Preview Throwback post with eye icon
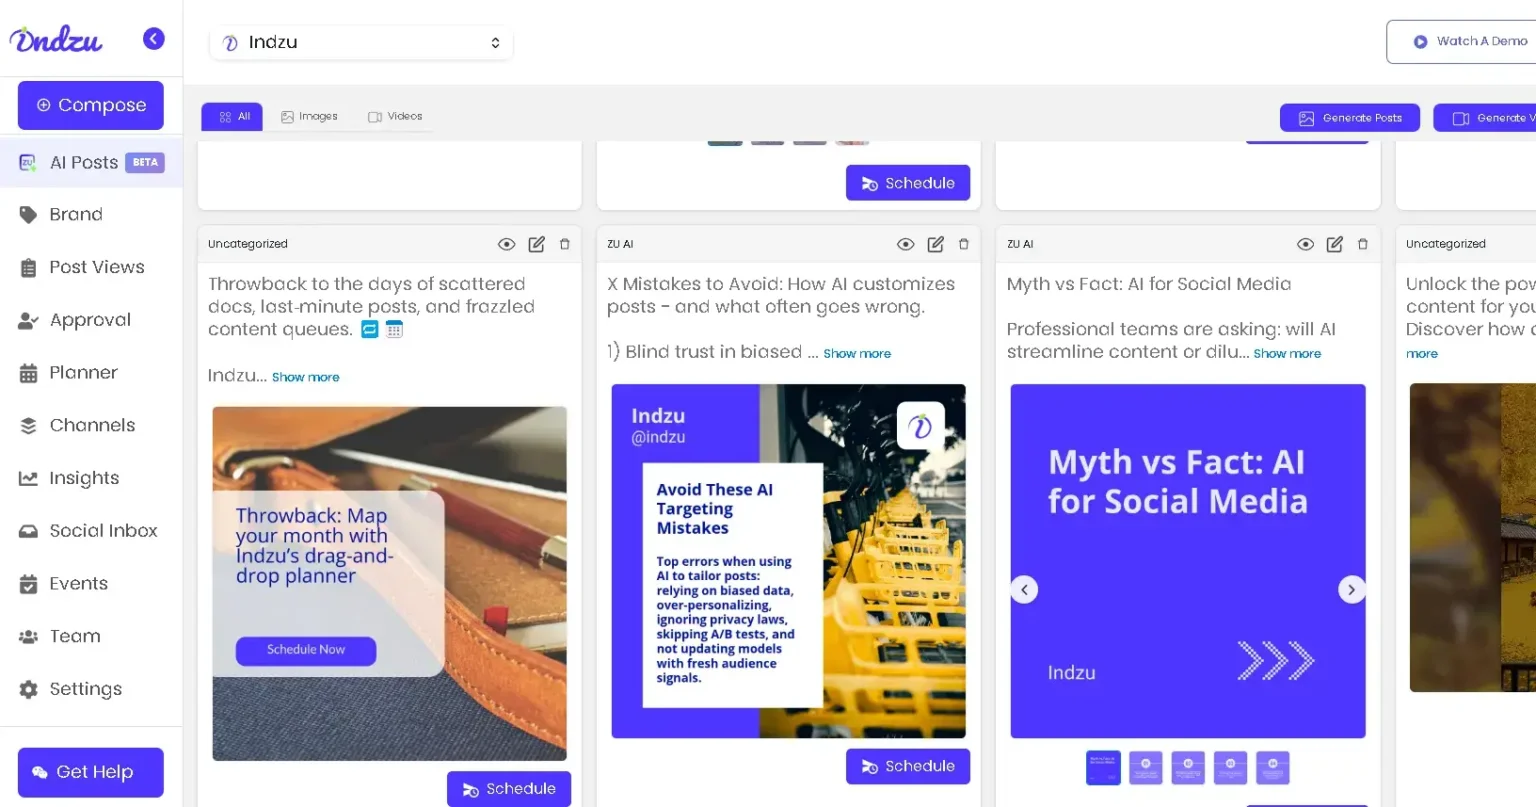1536x807 pixels. (x=506, y=244)
